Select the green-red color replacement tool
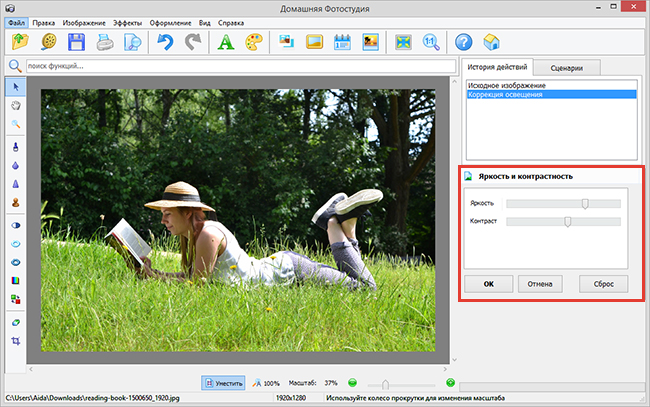Viewport: 650px width, 407px height. coord(16,299)
